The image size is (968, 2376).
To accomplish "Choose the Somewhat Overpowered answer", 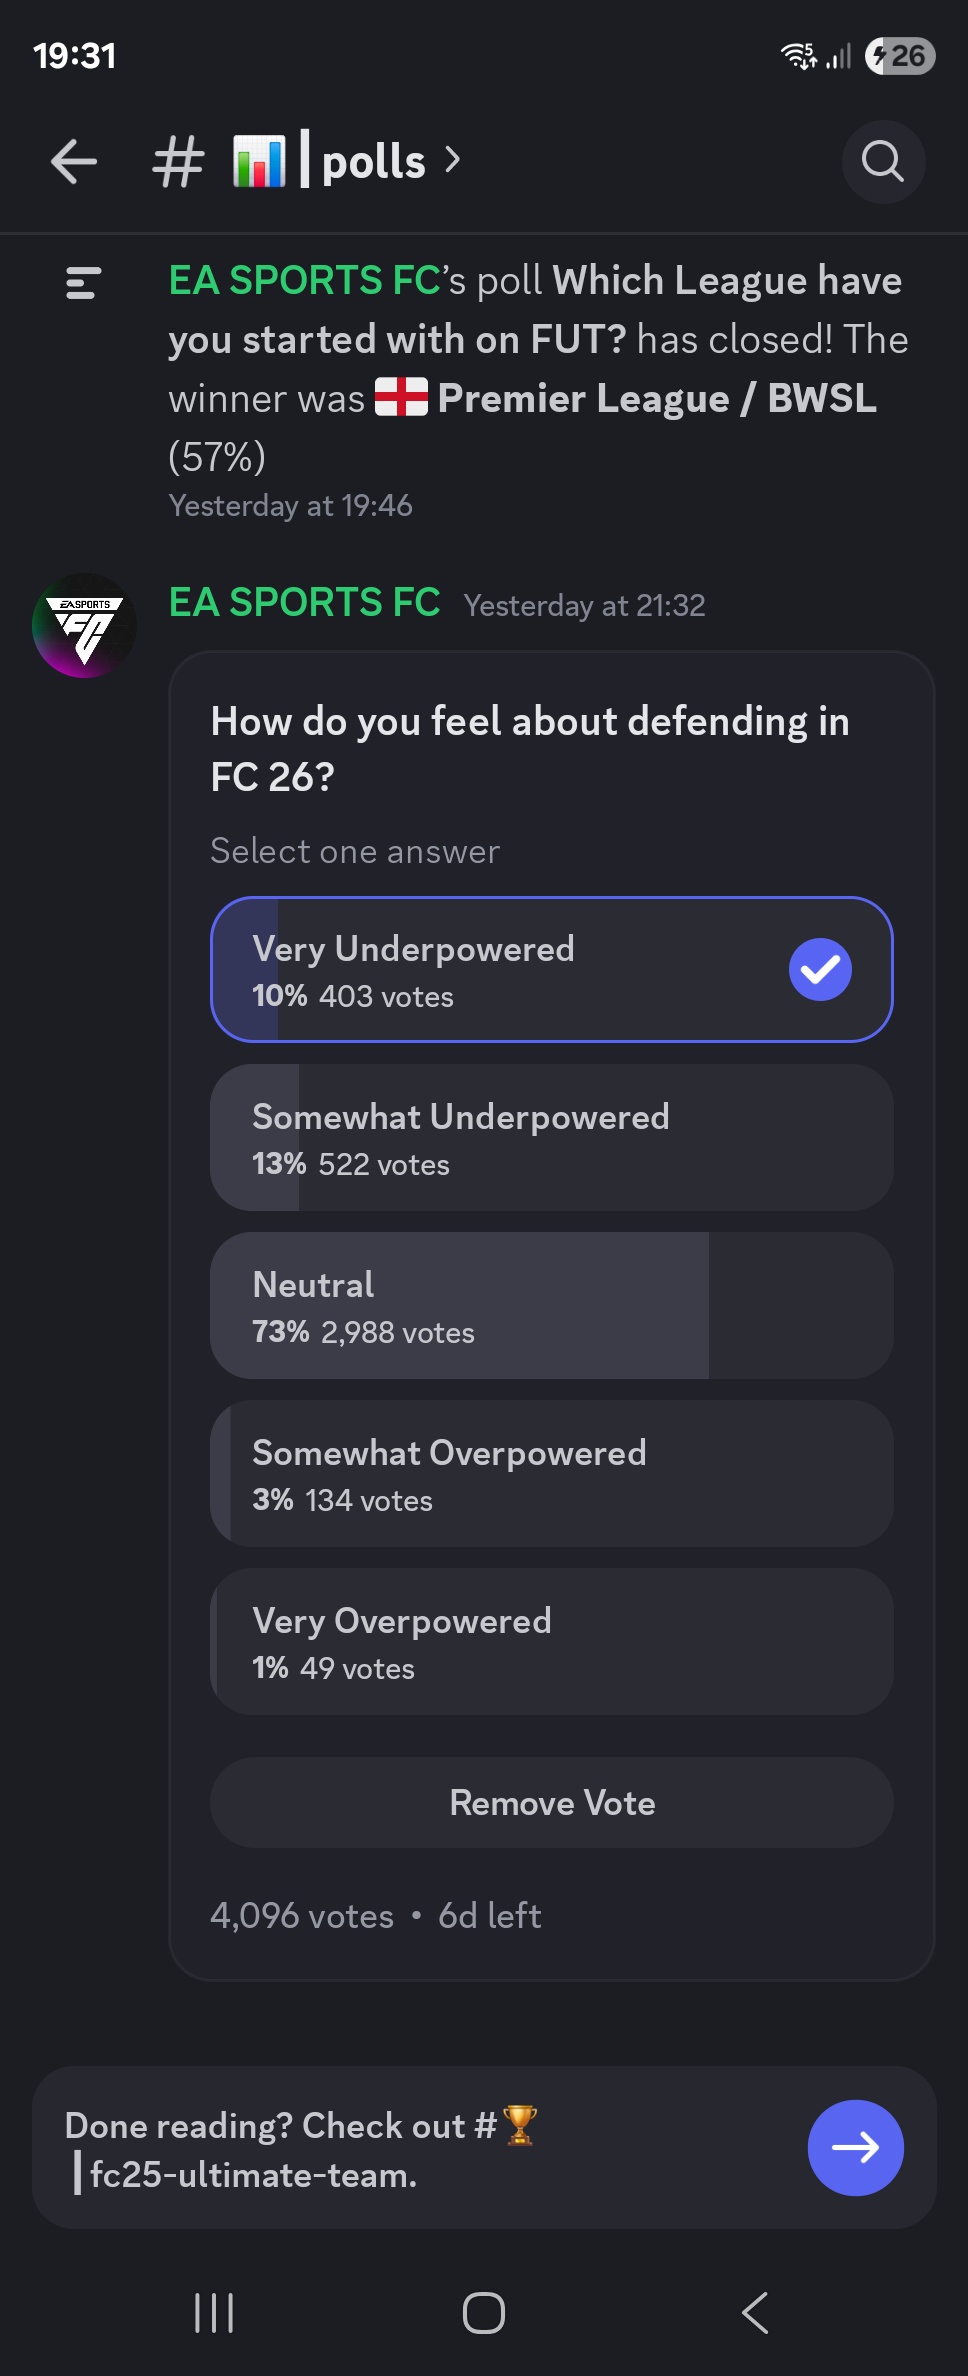I will tap(551, 1473).
